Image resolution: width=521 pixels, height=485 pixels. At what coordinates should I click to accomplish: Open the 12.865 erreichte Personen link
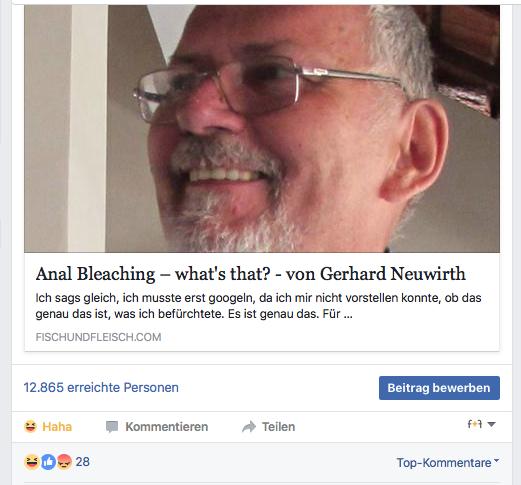pyautogui.click(x=101, y=387)
